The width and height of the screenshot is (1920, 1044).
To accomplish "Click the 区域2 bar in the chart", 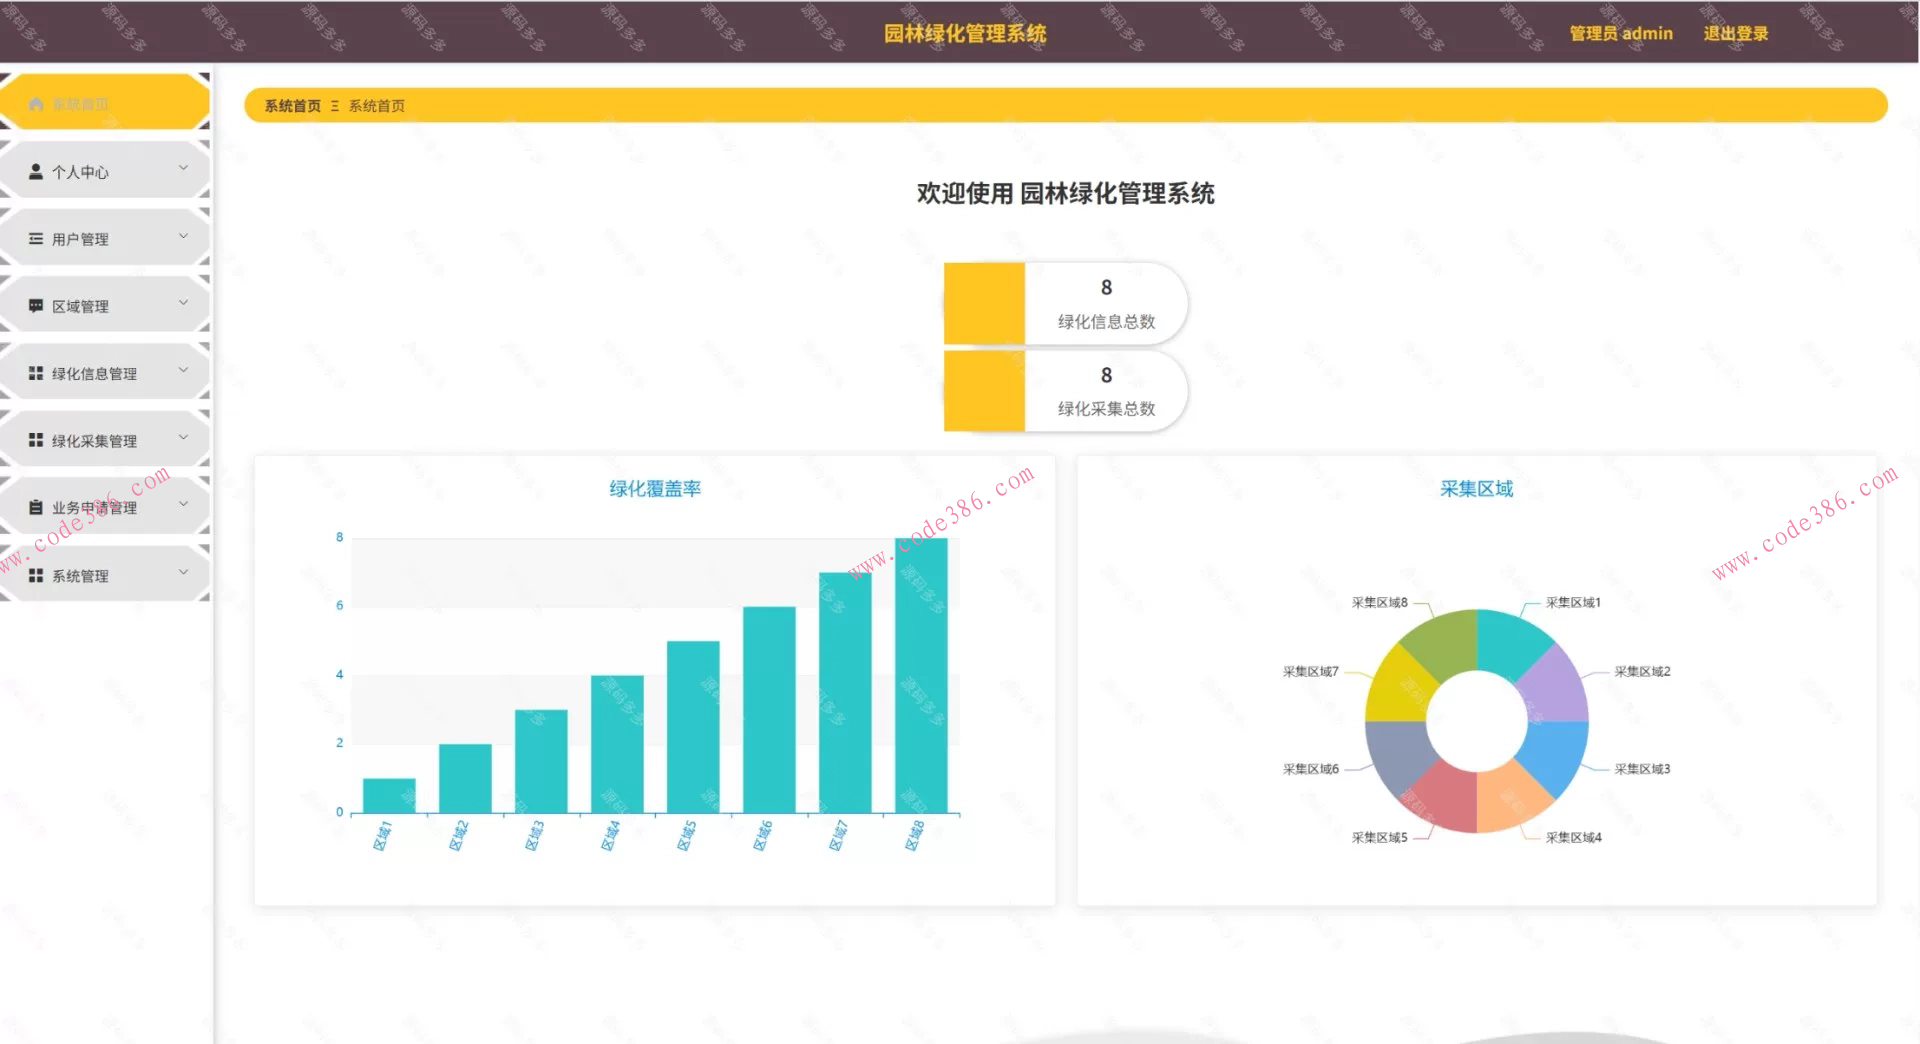I will point(465,778).
